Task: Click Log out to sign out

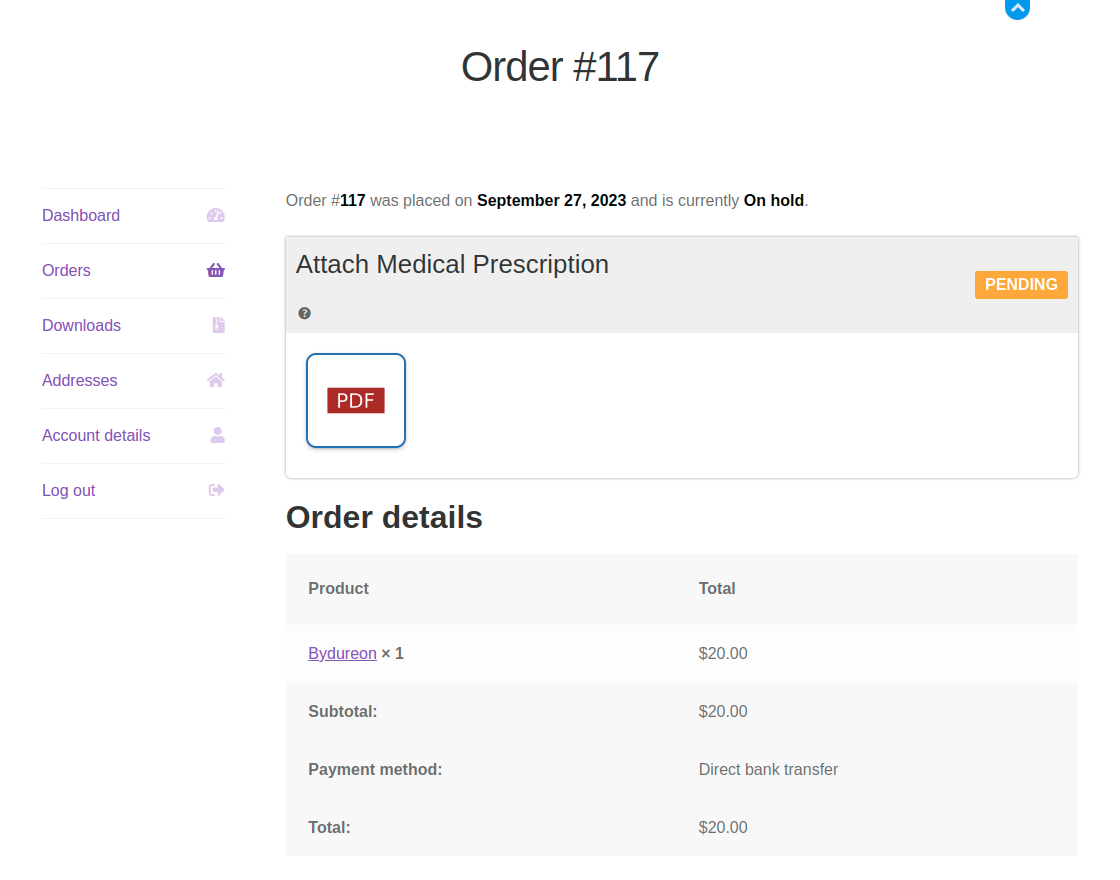Action: [68, 490]
